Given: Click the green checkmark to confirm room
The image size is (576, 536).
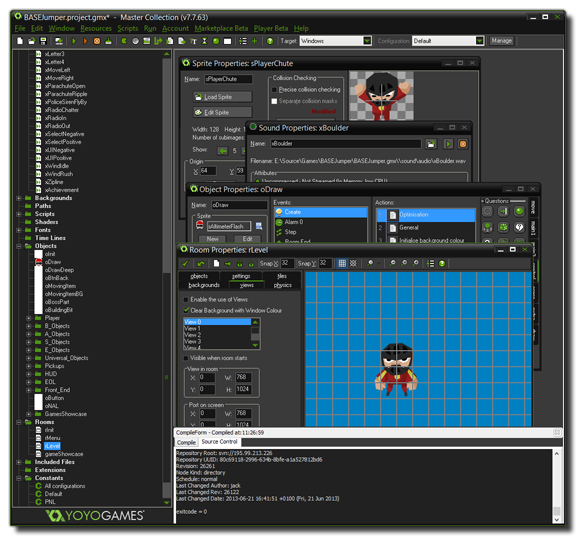Looking at the screenshot, I should tap(186, 263).
